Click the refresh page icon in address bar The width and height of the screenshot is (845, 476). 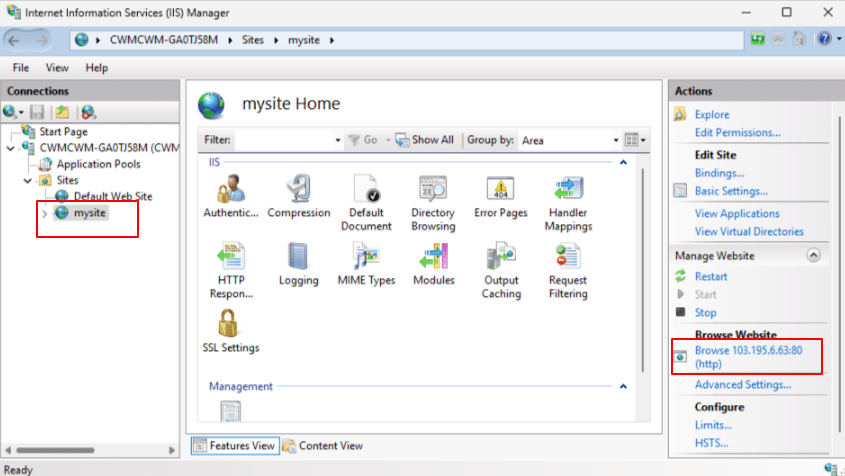point(758,39)
